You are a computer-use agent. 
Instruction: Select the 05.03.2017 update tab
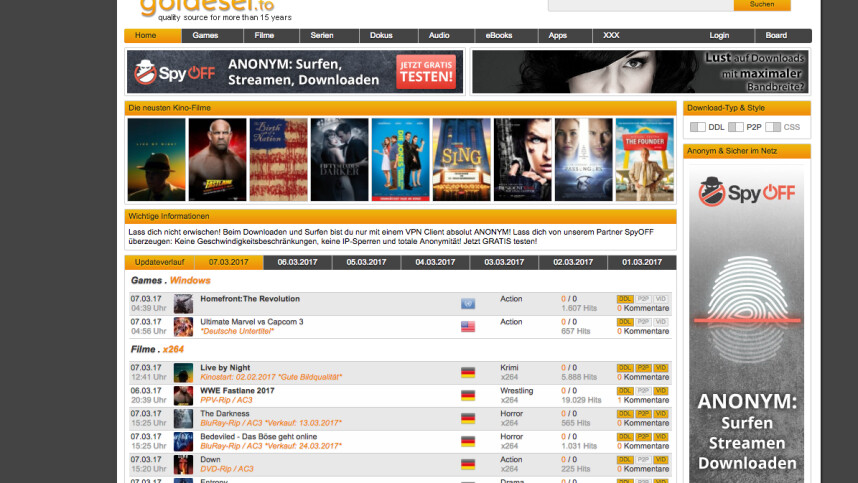(367, 263)
